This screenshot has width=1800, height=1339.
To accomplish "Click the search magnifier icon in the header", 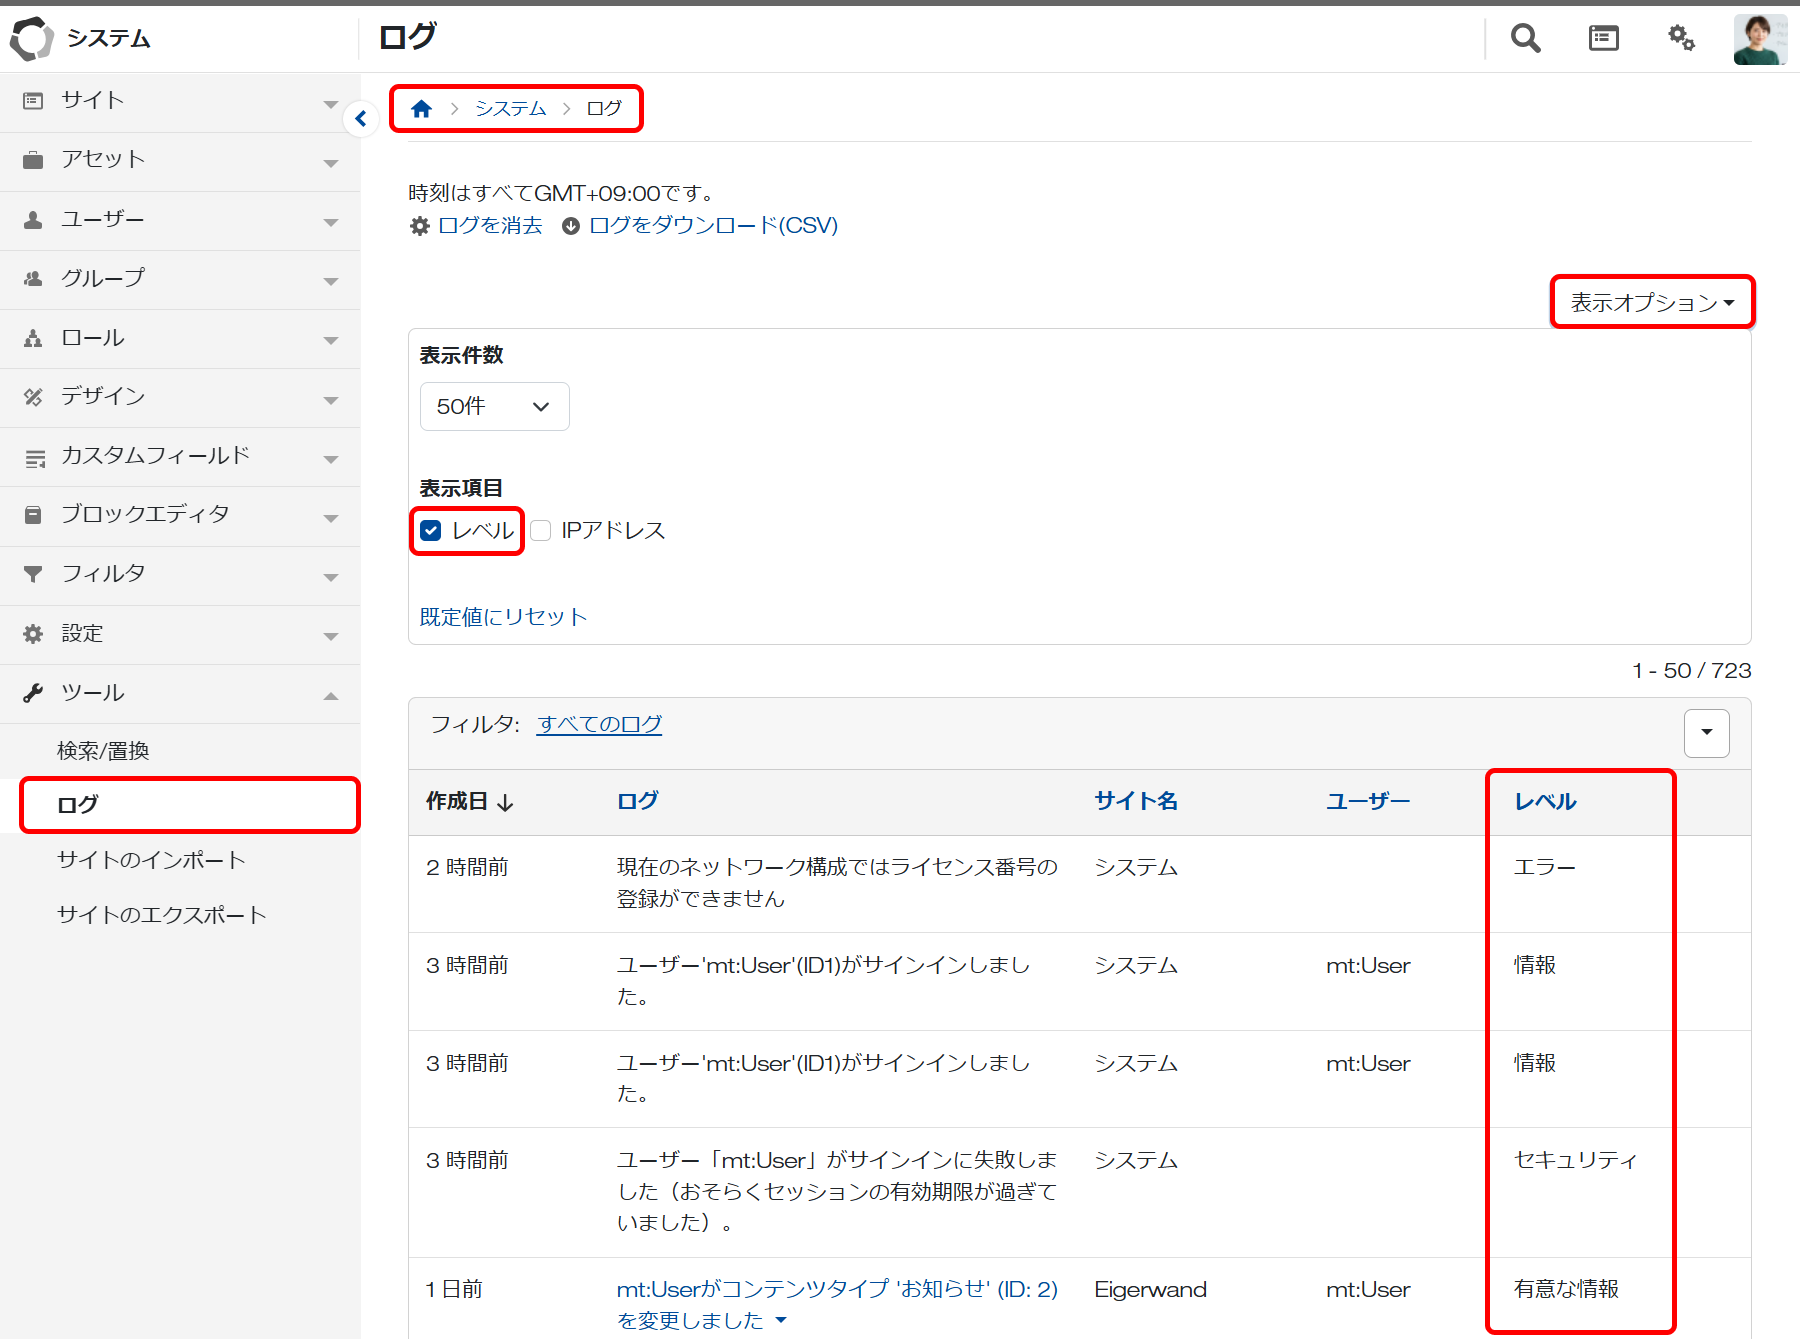I will coord(1525,38).
